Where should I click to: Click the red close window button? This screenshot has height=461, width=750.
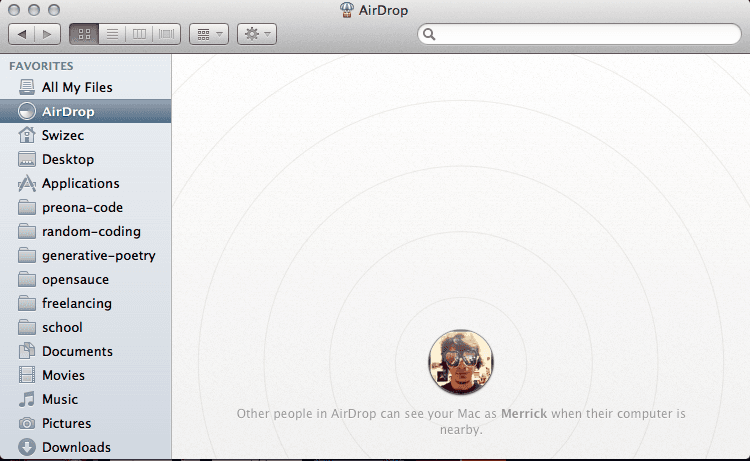point(14,10)
